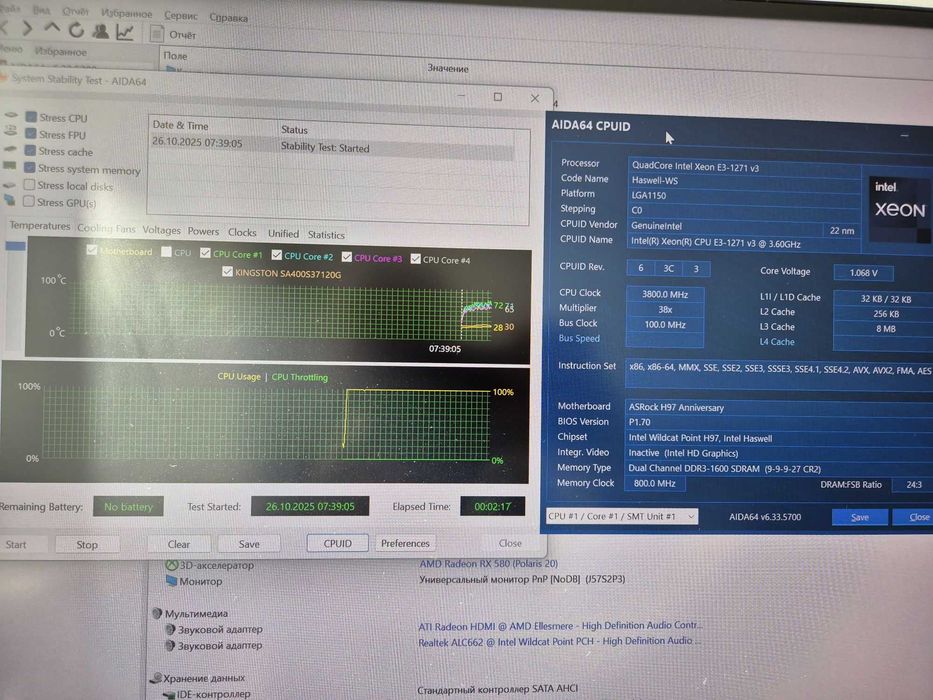Click the CPU Throttling graph label
The width and height of the screenshot is (933, 700).
[x=299, y=377]
